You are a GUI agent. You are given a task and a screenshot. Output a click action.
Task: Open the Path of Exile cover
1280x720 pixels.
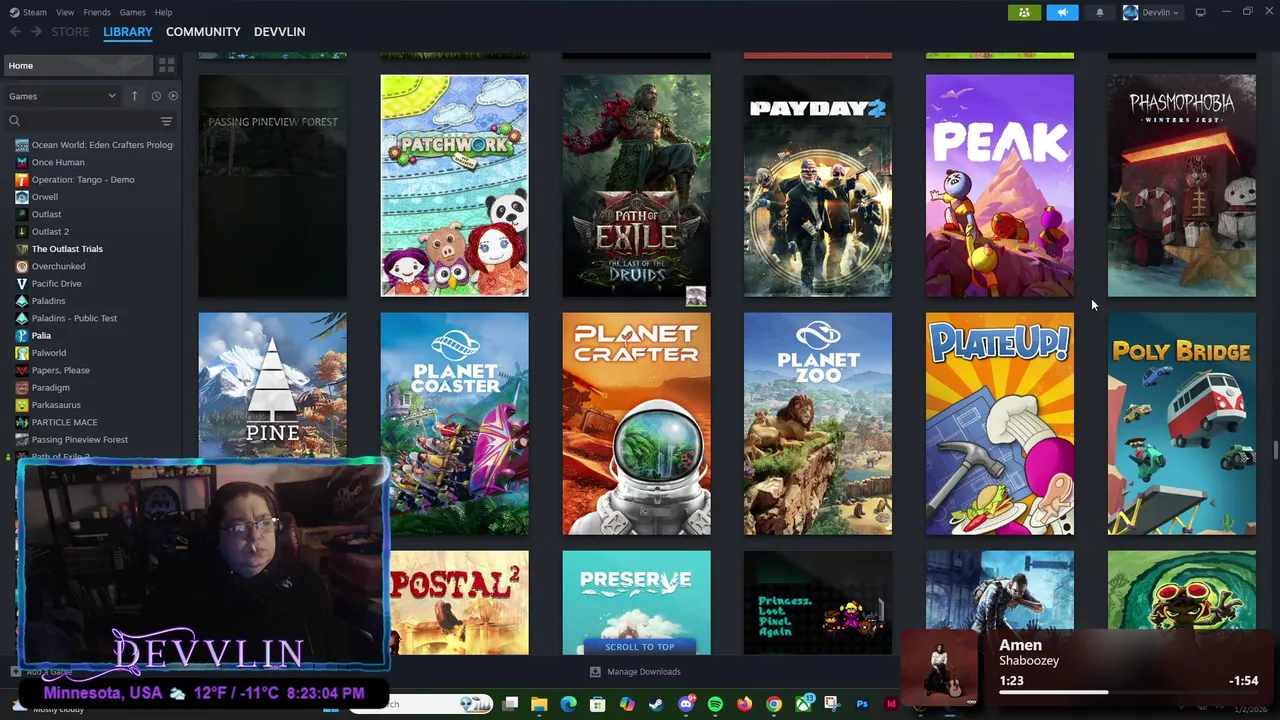click(636, 186)
